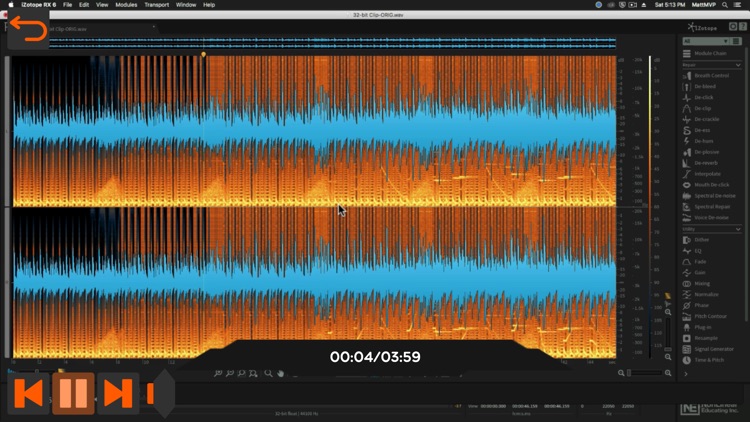Collapse the Repair modules section
This screenshot has height=422, width=750.
(x=738, y=65)
